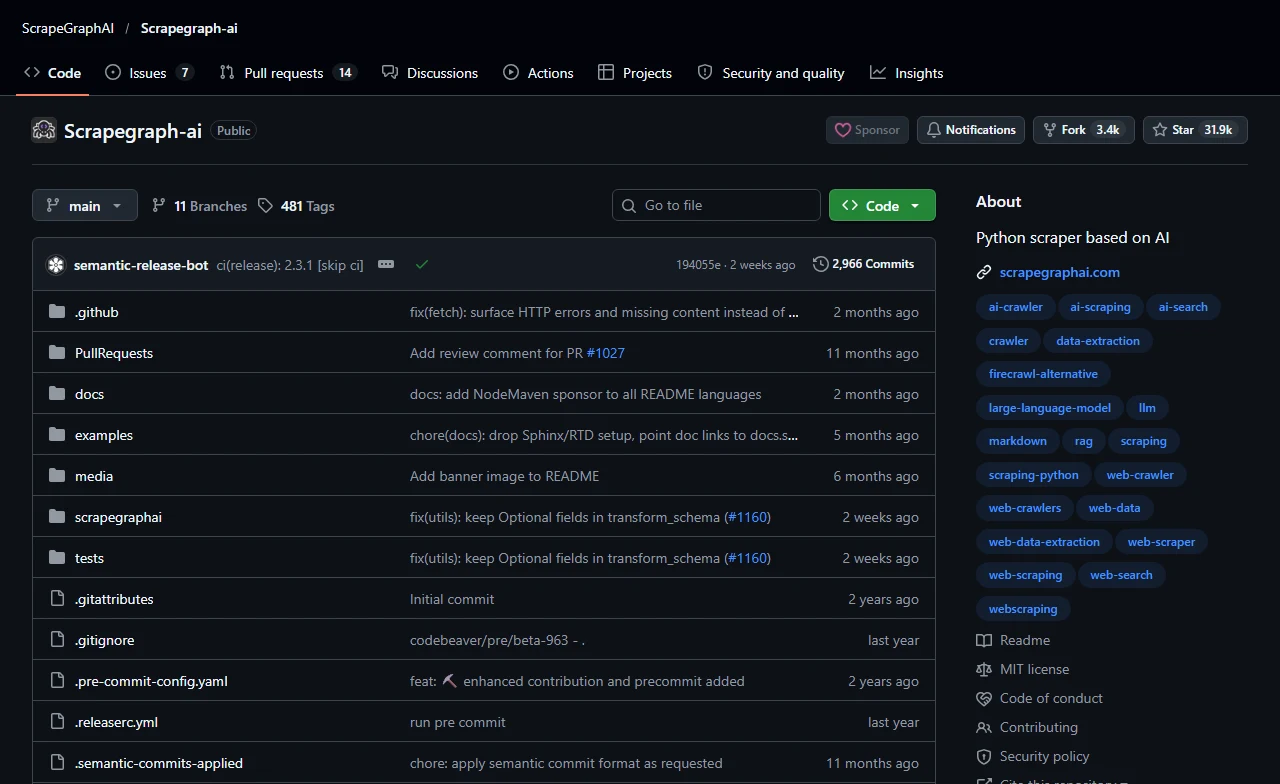Open the PullRequests folder
1280x784 pixels.
[x=114, y=353]
